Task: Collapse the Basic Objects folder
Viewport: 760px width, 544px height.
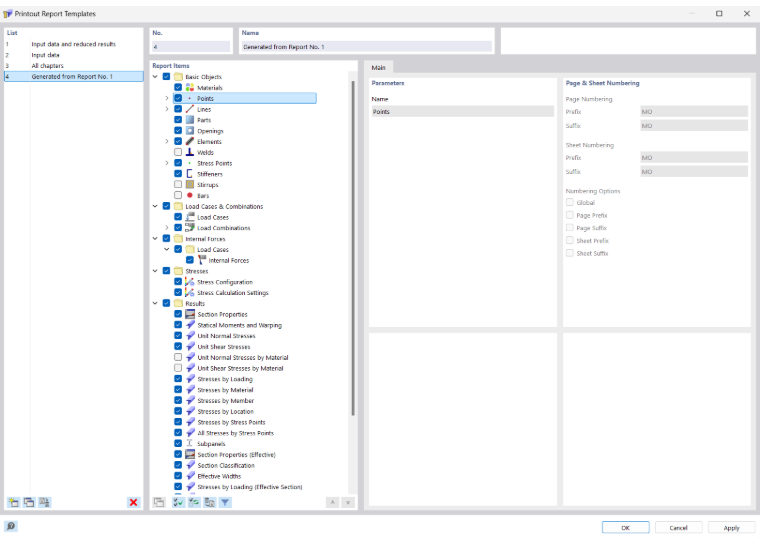Action: click(x=155, y=77)
